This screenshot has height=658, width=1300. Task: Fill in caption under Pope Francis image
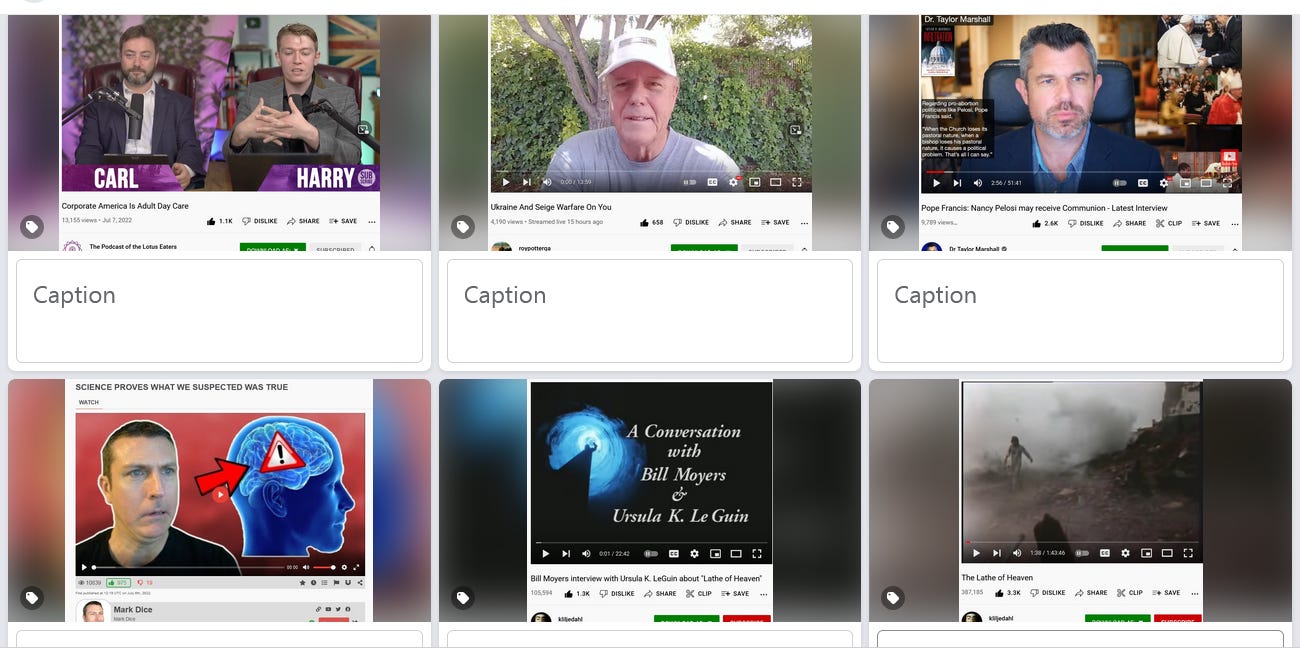point(1080,311)
